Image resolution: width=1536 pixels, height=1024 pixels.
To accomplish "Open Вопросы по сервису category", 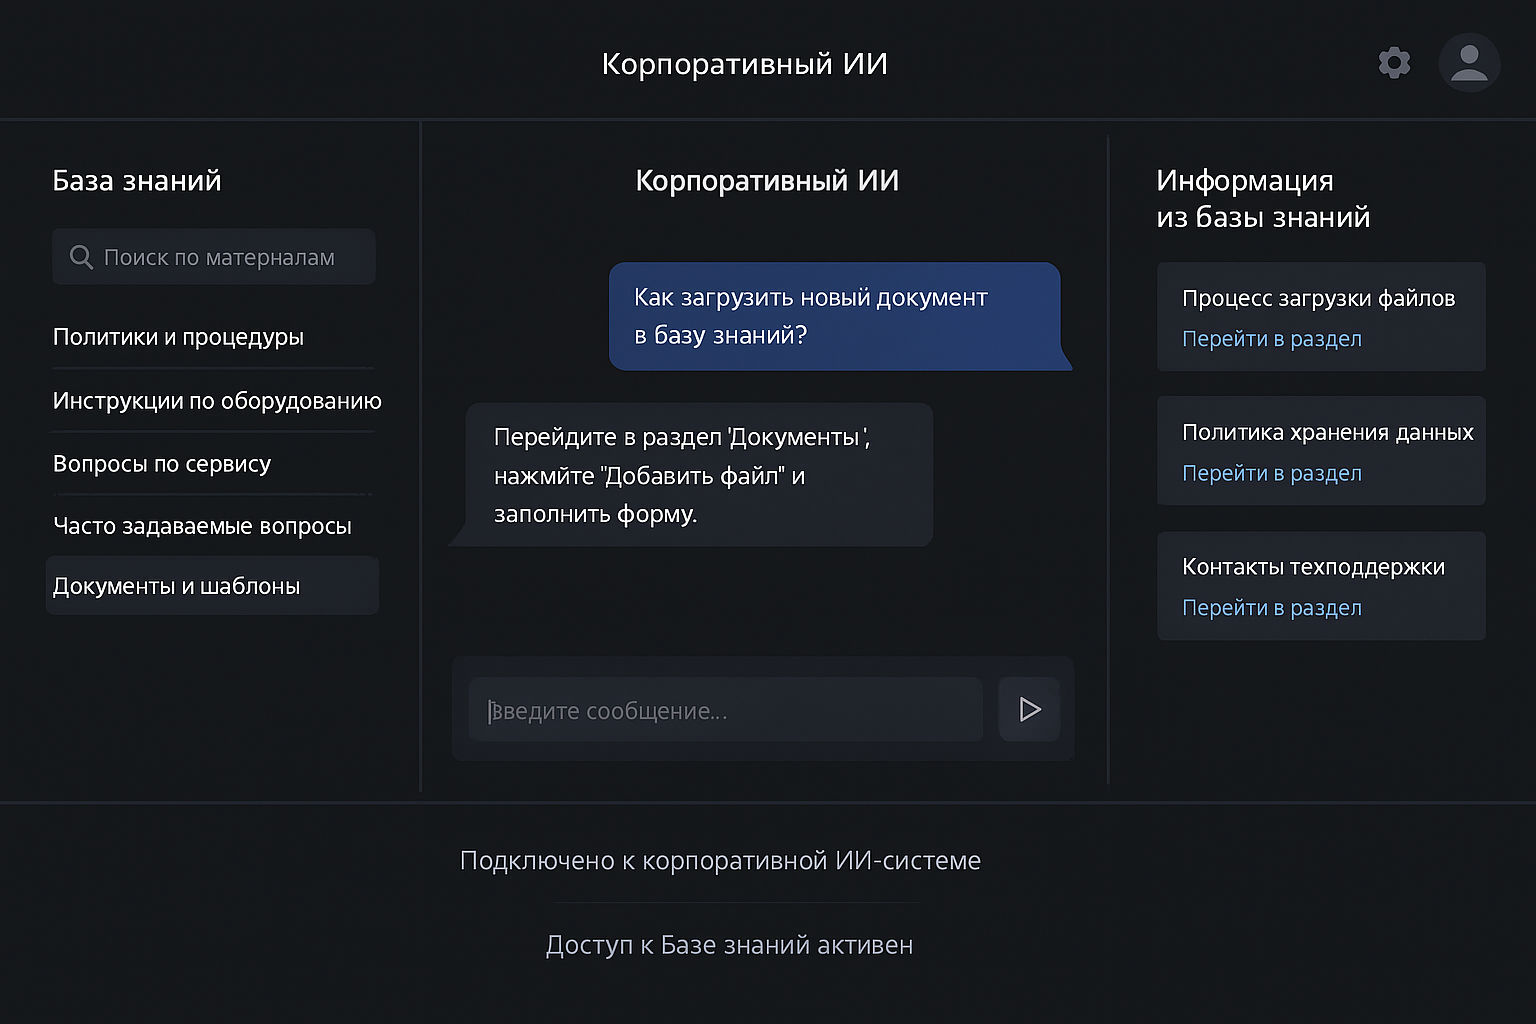I will click(x=162, y=464).
